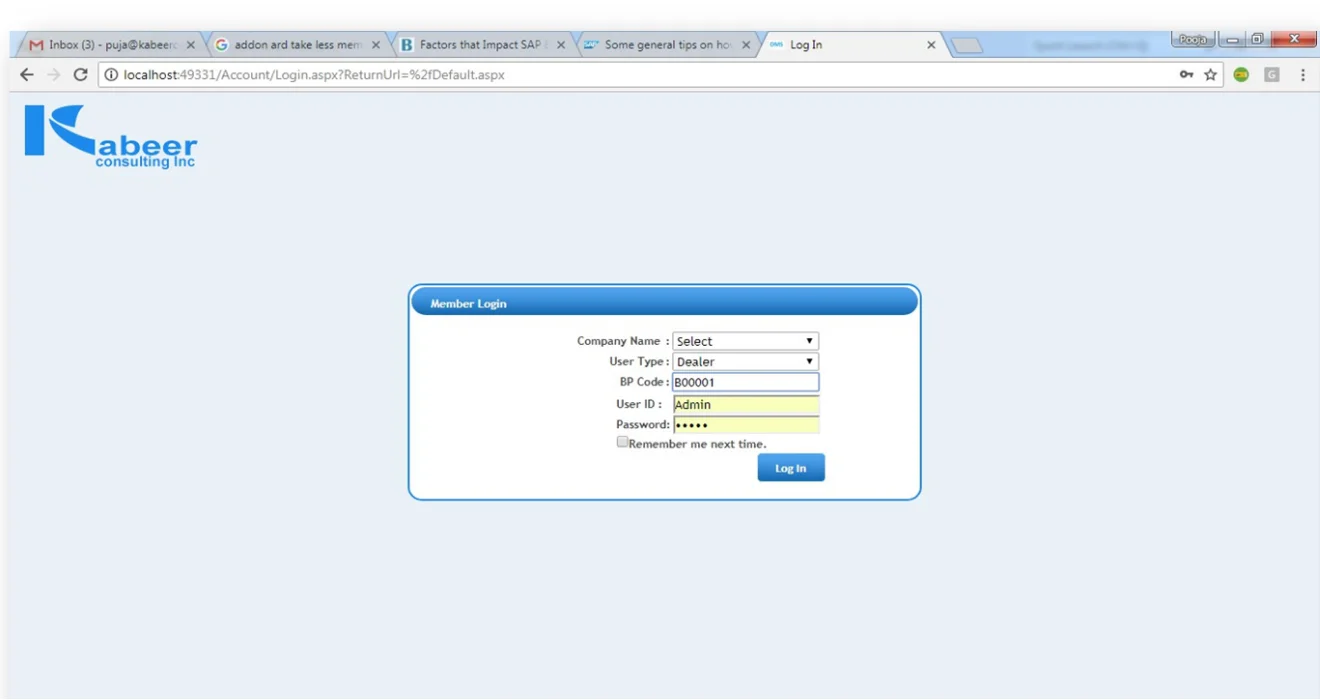Screen dimensions: 1320x700
Task: Click the forward navigation arrow
Action: pyautogui.click(x=53, y=73)
